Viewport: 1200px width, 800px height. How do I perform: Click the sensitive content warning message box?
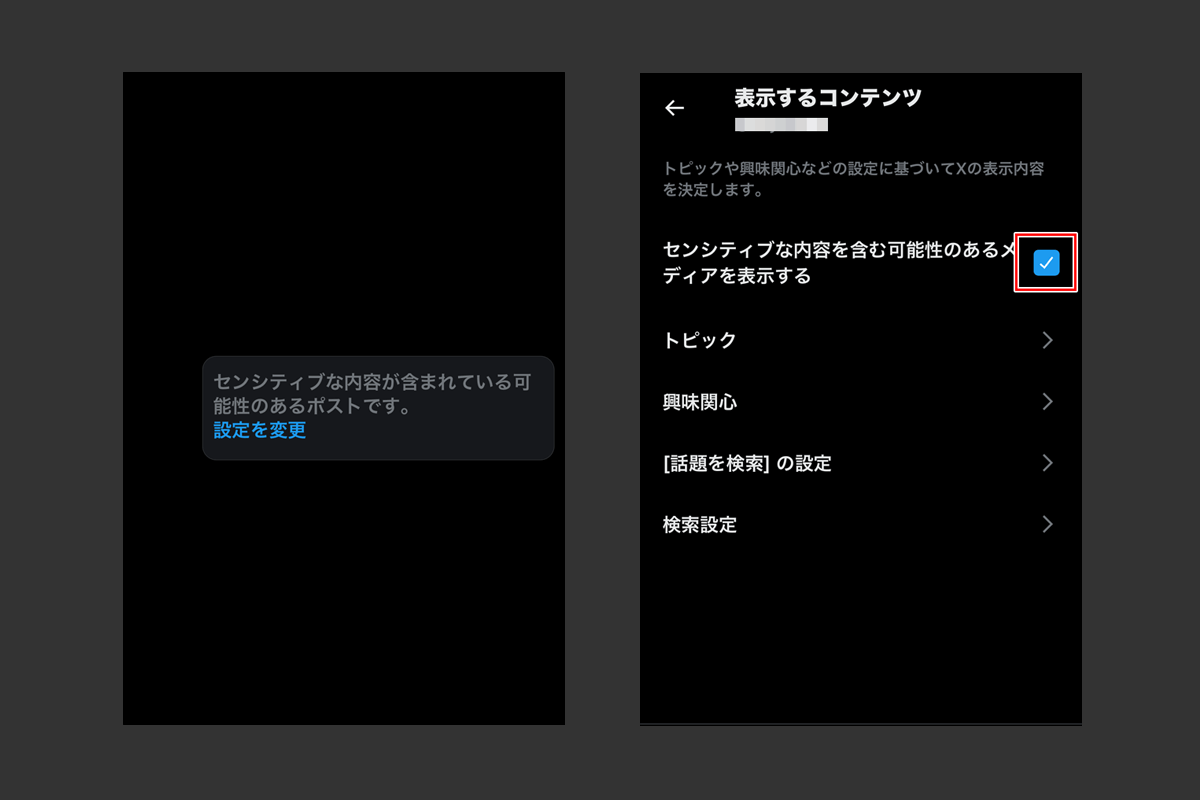click(x=378, y=407)
